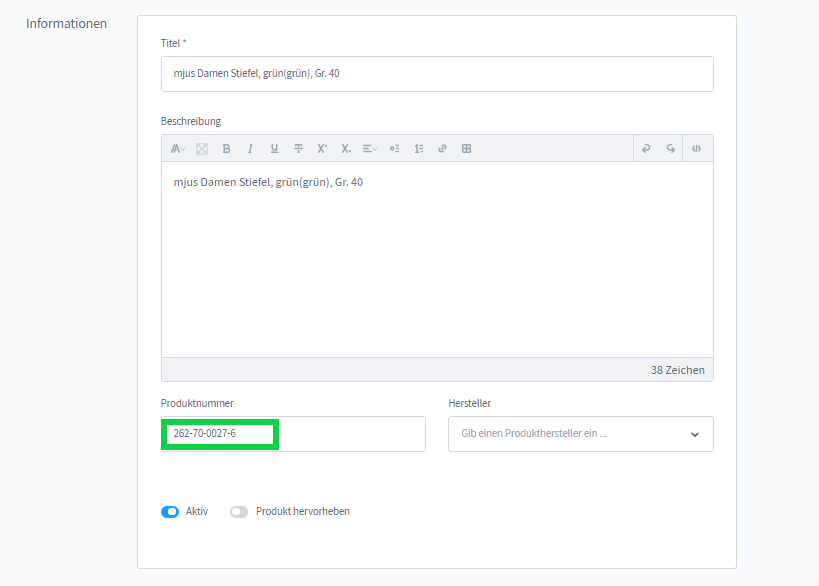Apply superscript formatting
This screenshot has height=586, width=819.
point(322,149)
